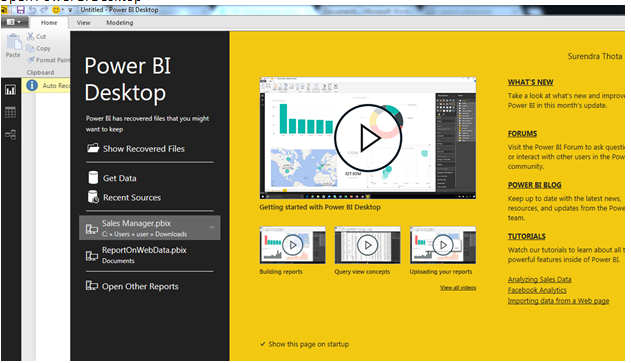Click the View all videos link

458,288
